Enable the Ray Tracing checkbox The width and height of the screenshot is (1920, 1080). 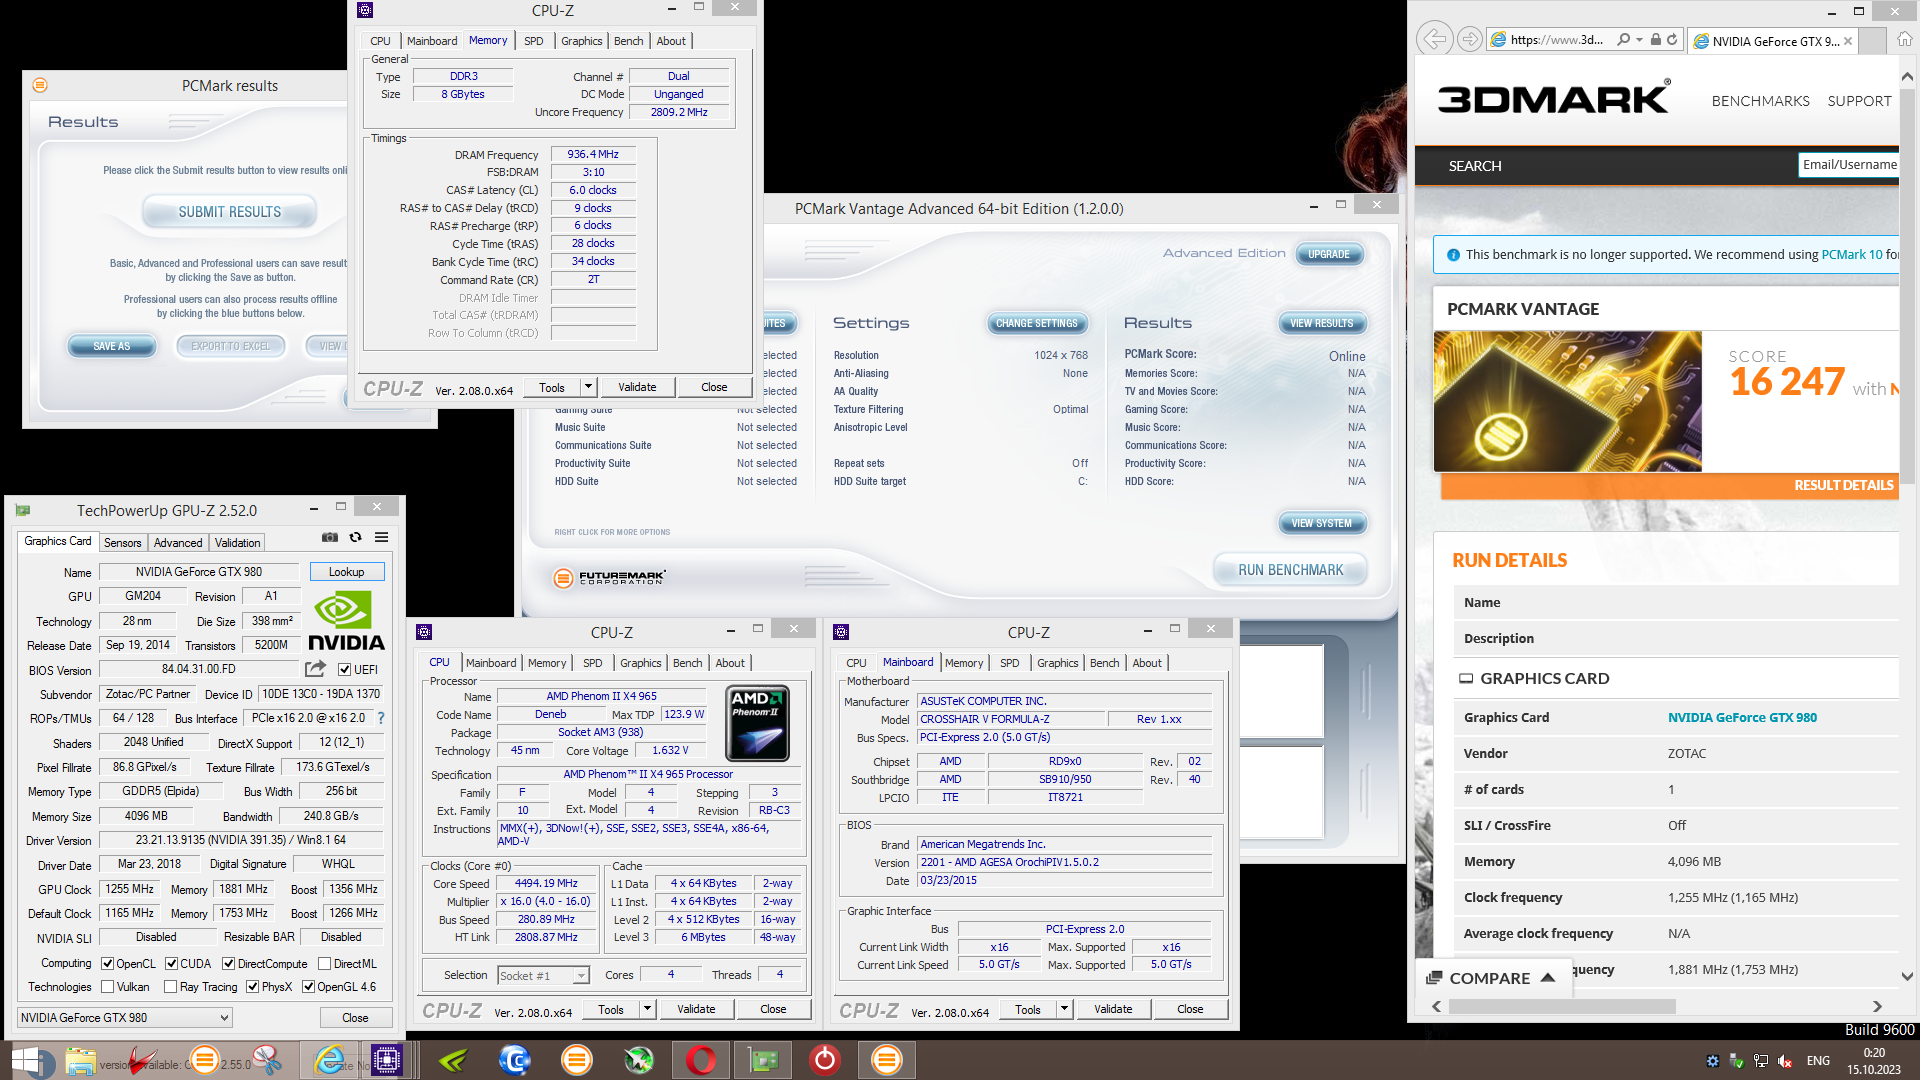pyautogui.click(x=172, y=987)
